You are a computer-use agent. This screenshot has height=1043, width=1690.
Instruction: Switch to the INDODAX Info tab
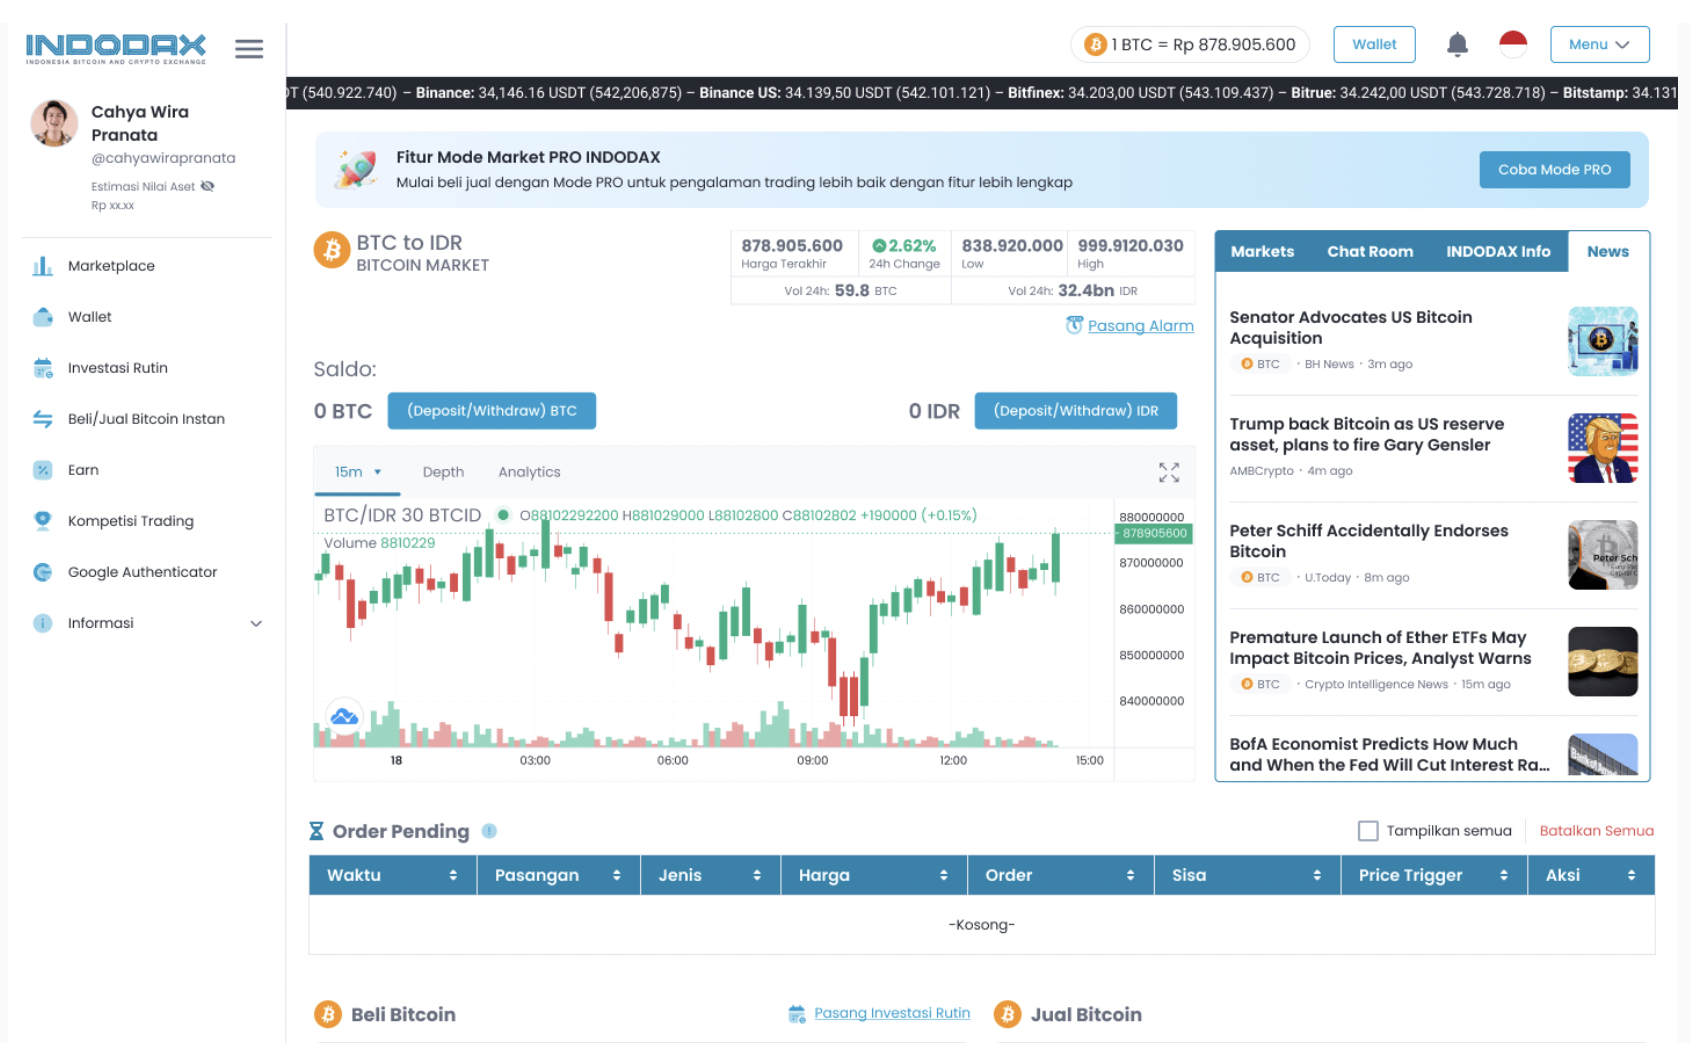point(1498,252)
